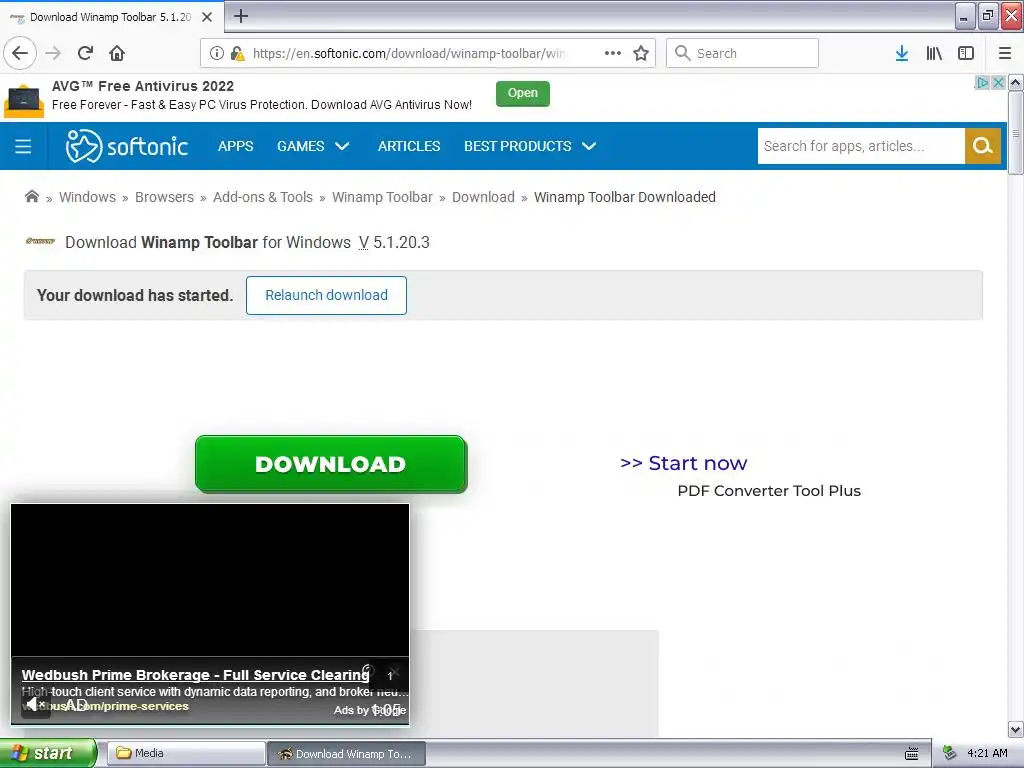Select Download Winamp taskbar button
The width and height of the screenshot is (1024, 768).
[x=347, y=754]
